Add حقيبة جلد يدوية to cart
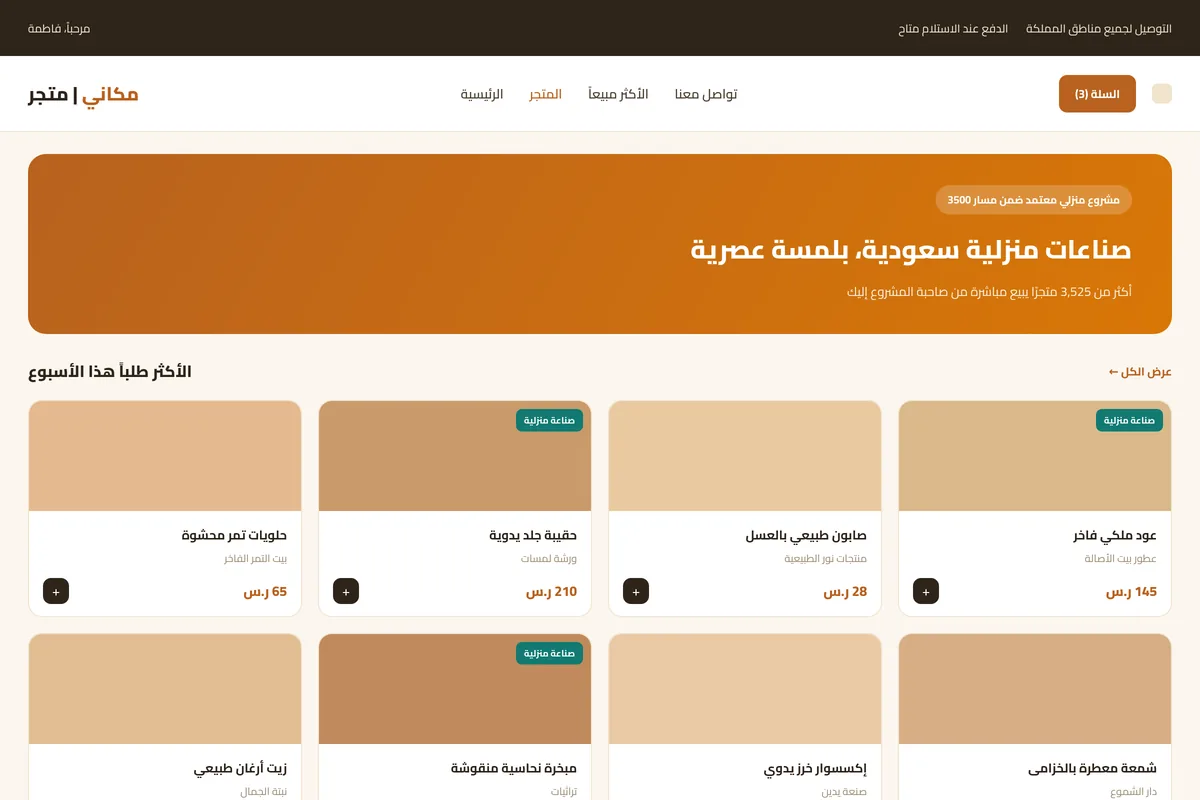 pyautogui.click(x=346, y=591)
